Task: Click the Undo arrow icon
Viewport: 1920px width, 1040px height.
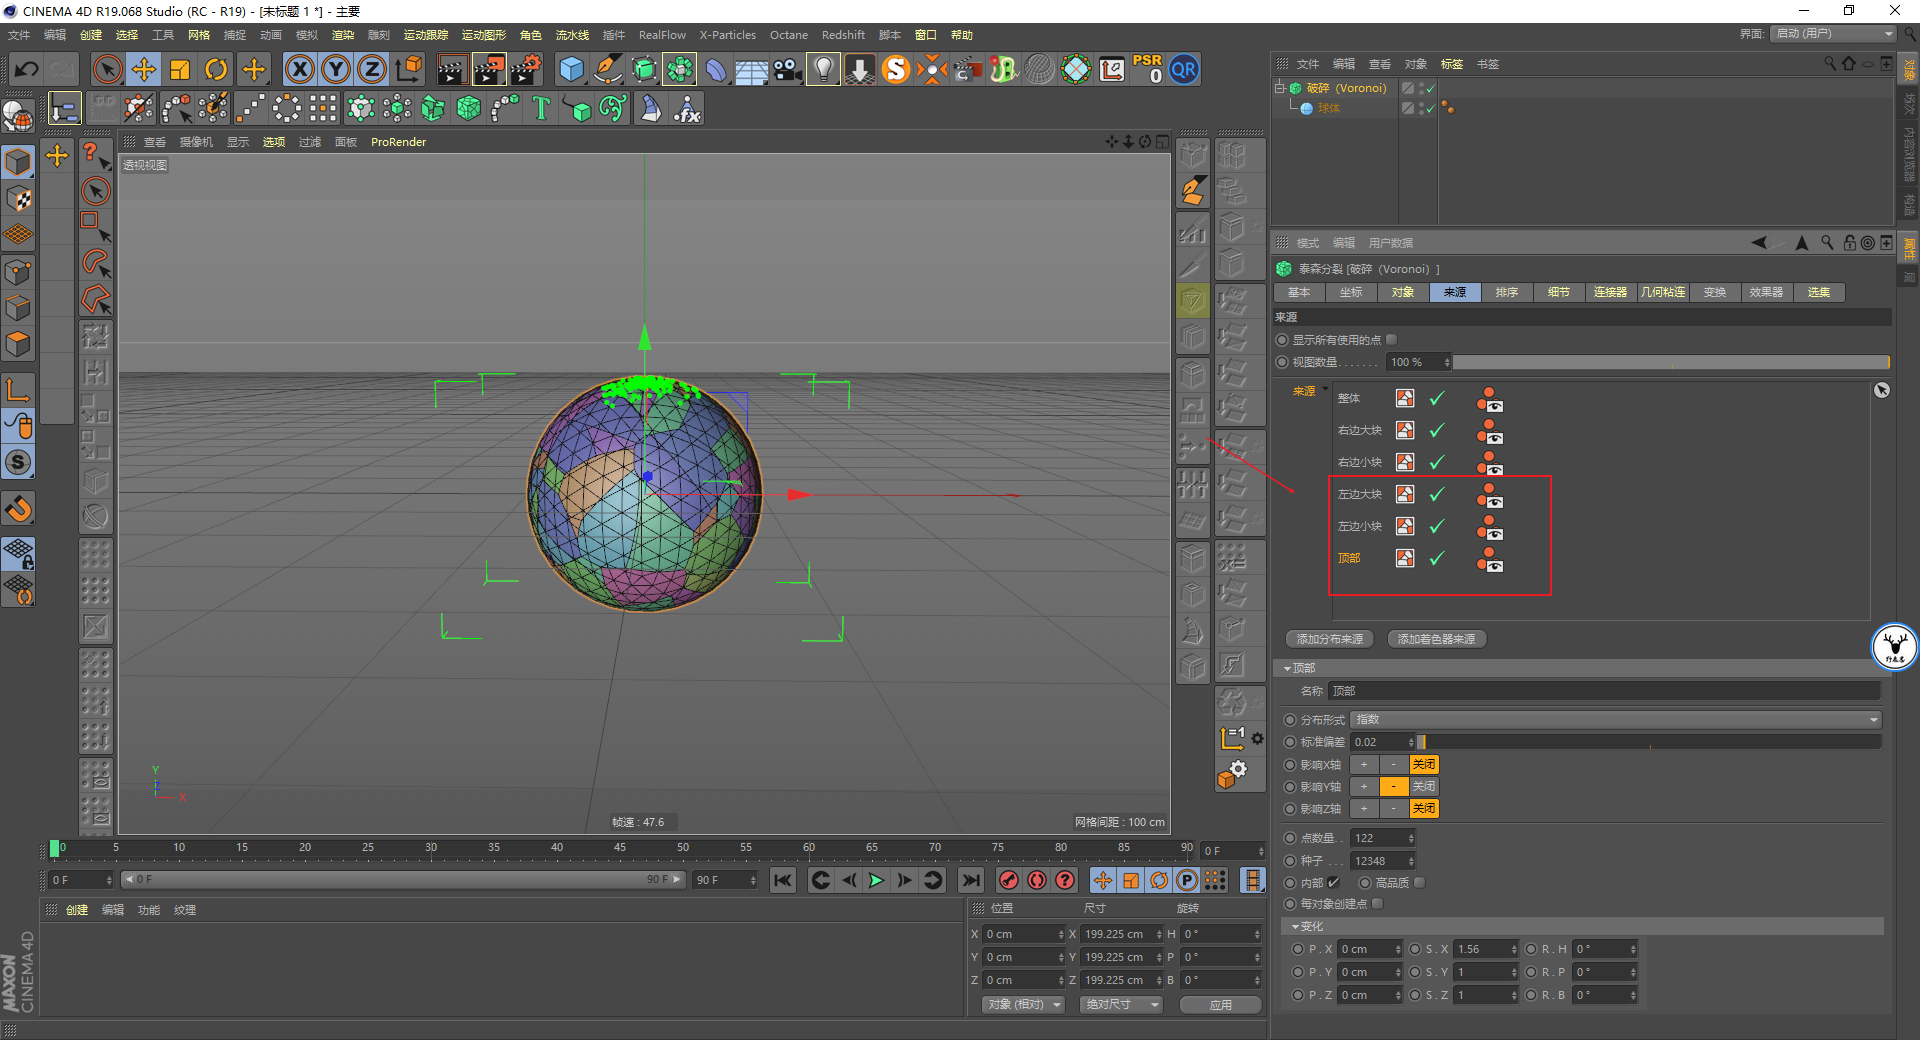Action: tap(27, 69)
